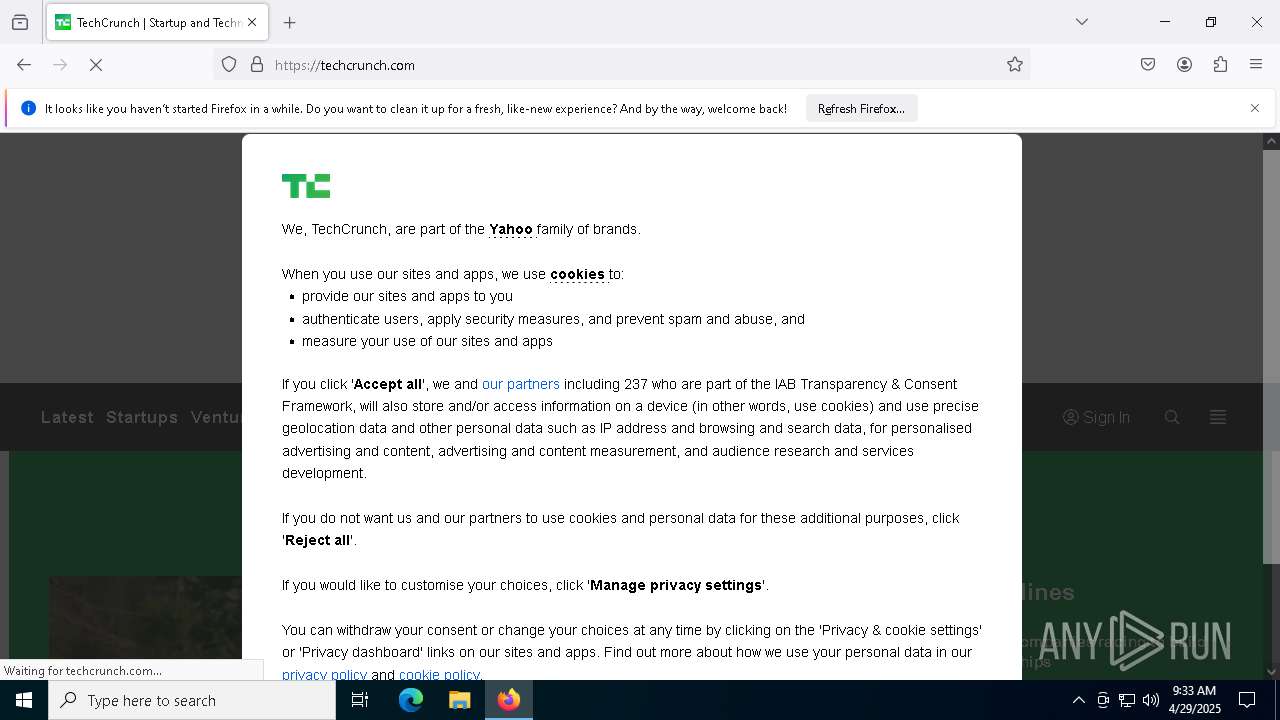View site security lock icon
Viewport: 1280px width, 720px height.
pyautogui.click(x=257, y=65)
